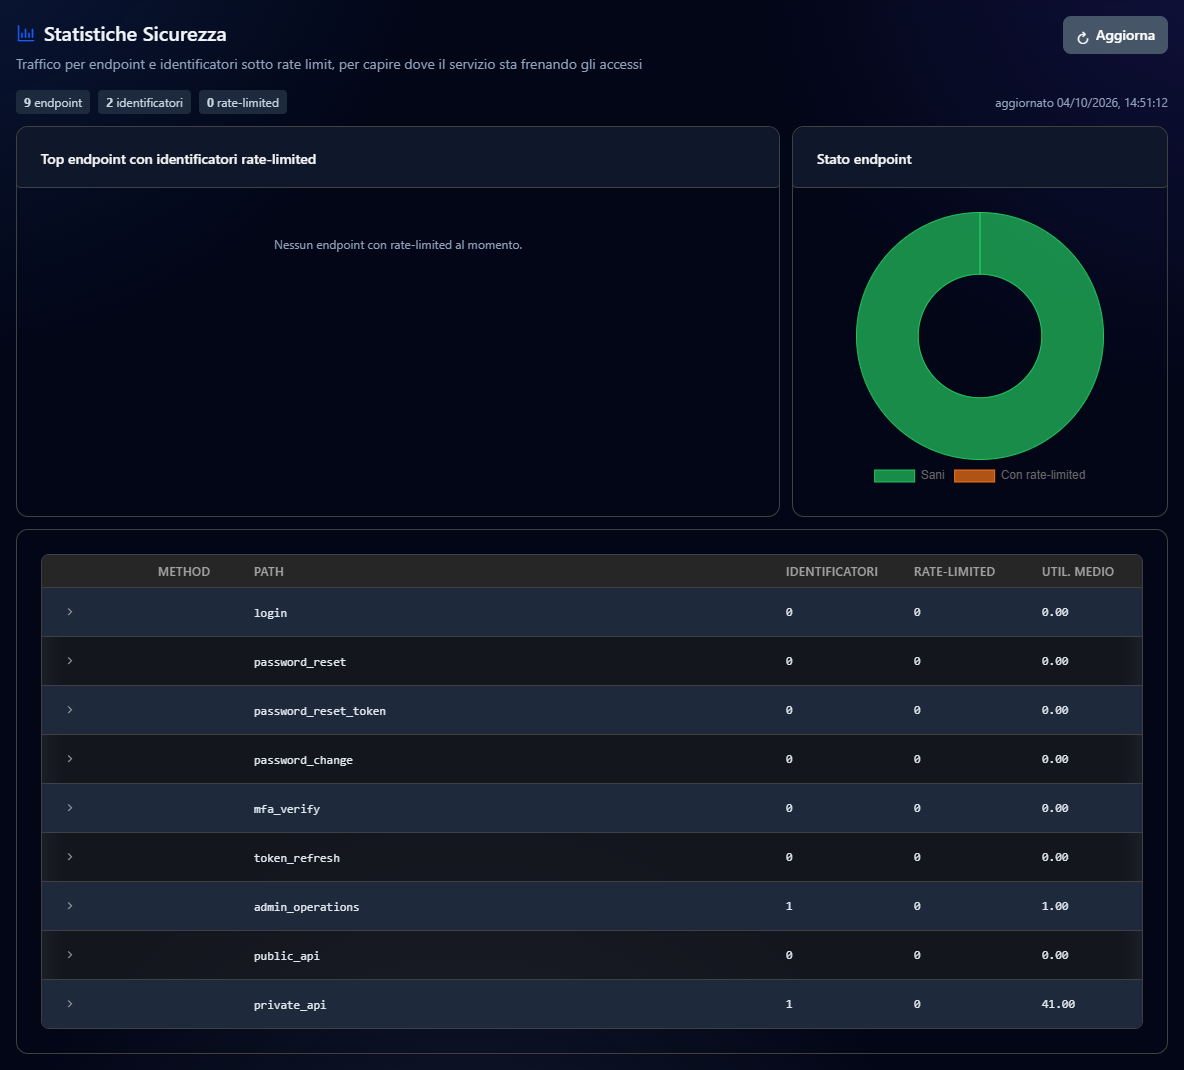Expand the admin_operations row chevron
This screenshot has width=1184, height=1070.
coord(69,906)
